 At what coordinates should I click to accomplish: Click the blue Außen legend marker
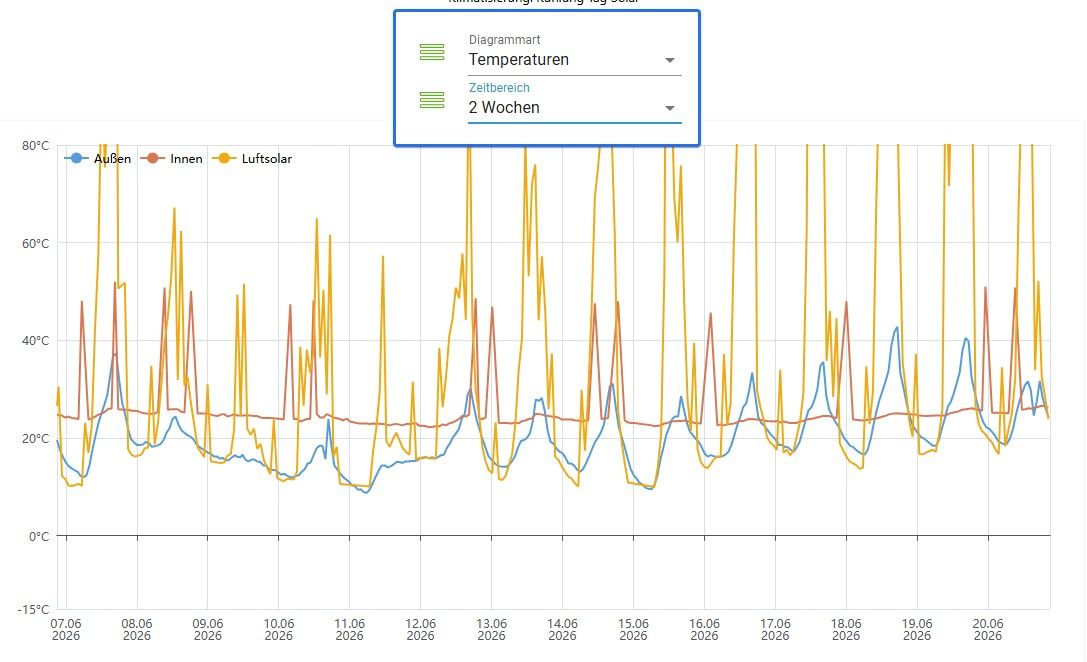coord(77,159)
